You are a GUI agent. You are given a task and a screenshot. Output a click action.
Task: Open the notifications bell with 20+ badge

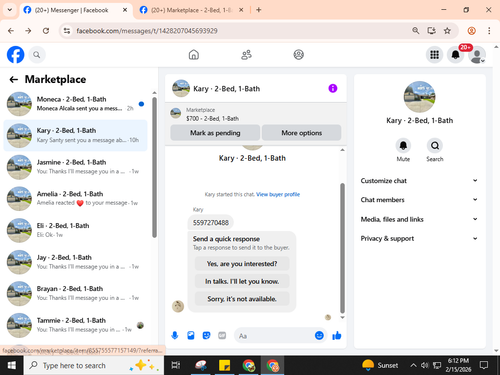pyautogui.click(x=456, y=55)
